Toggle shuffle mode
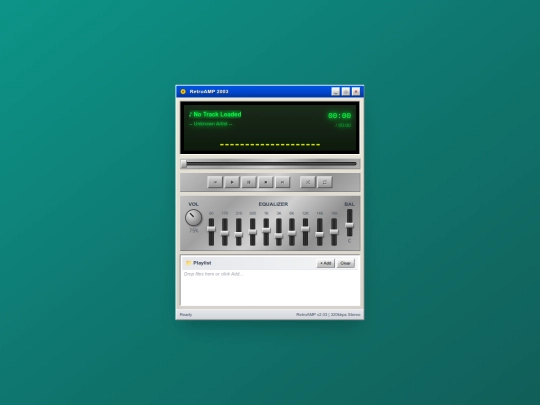The width and height of the screenshot is (540, 405). pyautogui.click(x=308, y=182)
